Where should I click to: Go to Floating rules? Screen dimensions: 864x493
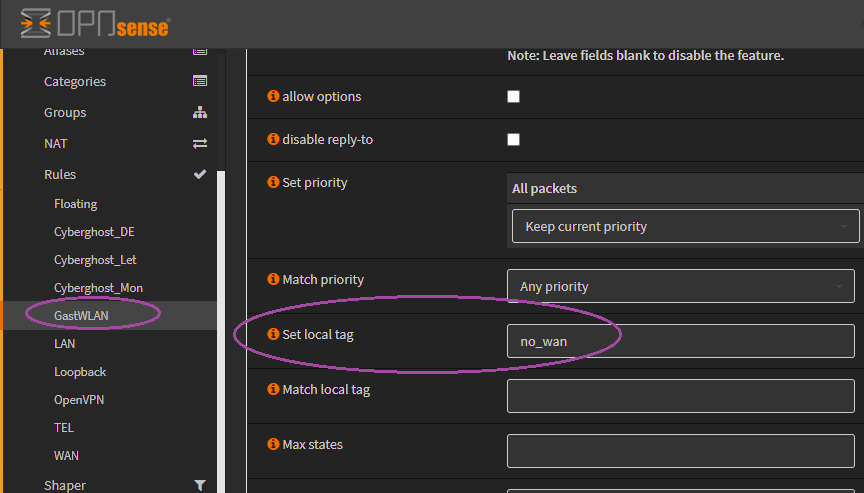coord(76,204)
